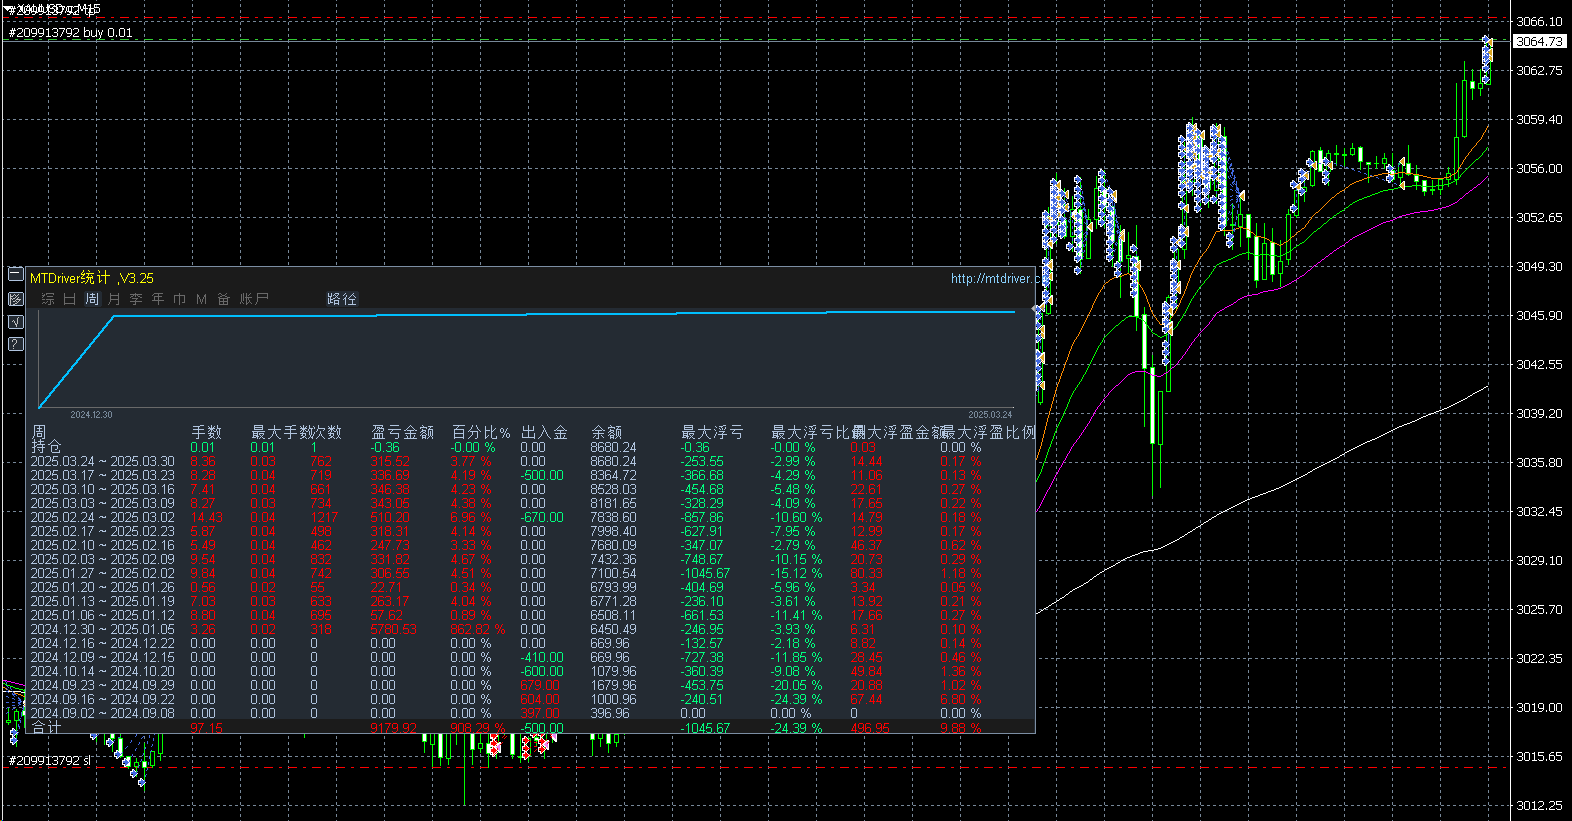Click the 持仓 holdings row label
Screen dimensions: 1572x821
pos(46,446)
